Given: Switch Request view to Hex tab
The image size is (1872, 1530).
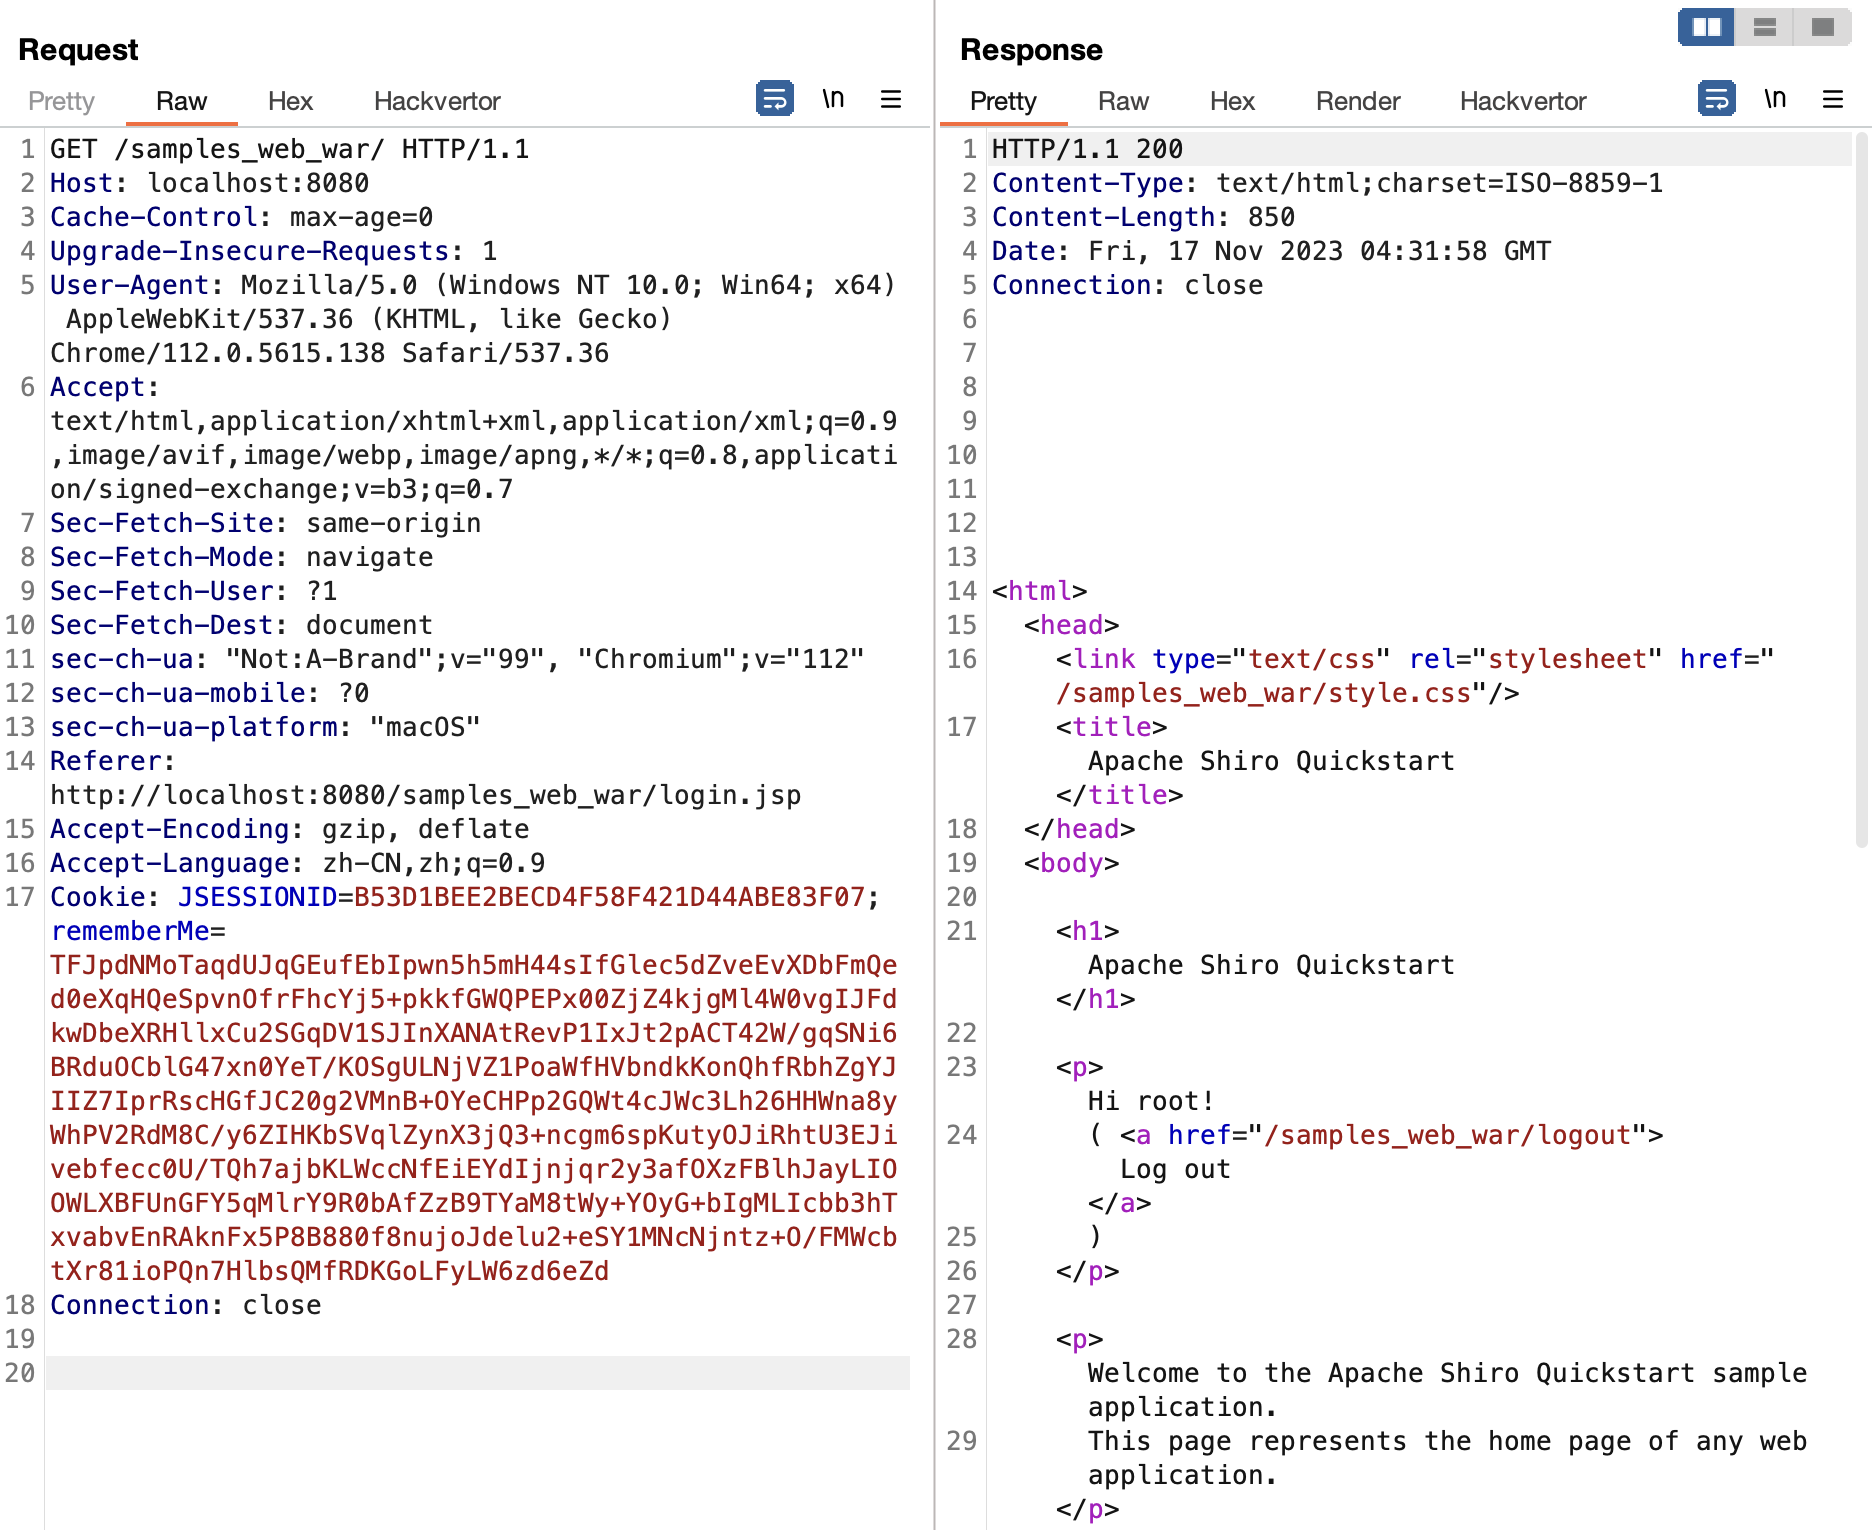Looking at the screenshot, I should 290,101.
